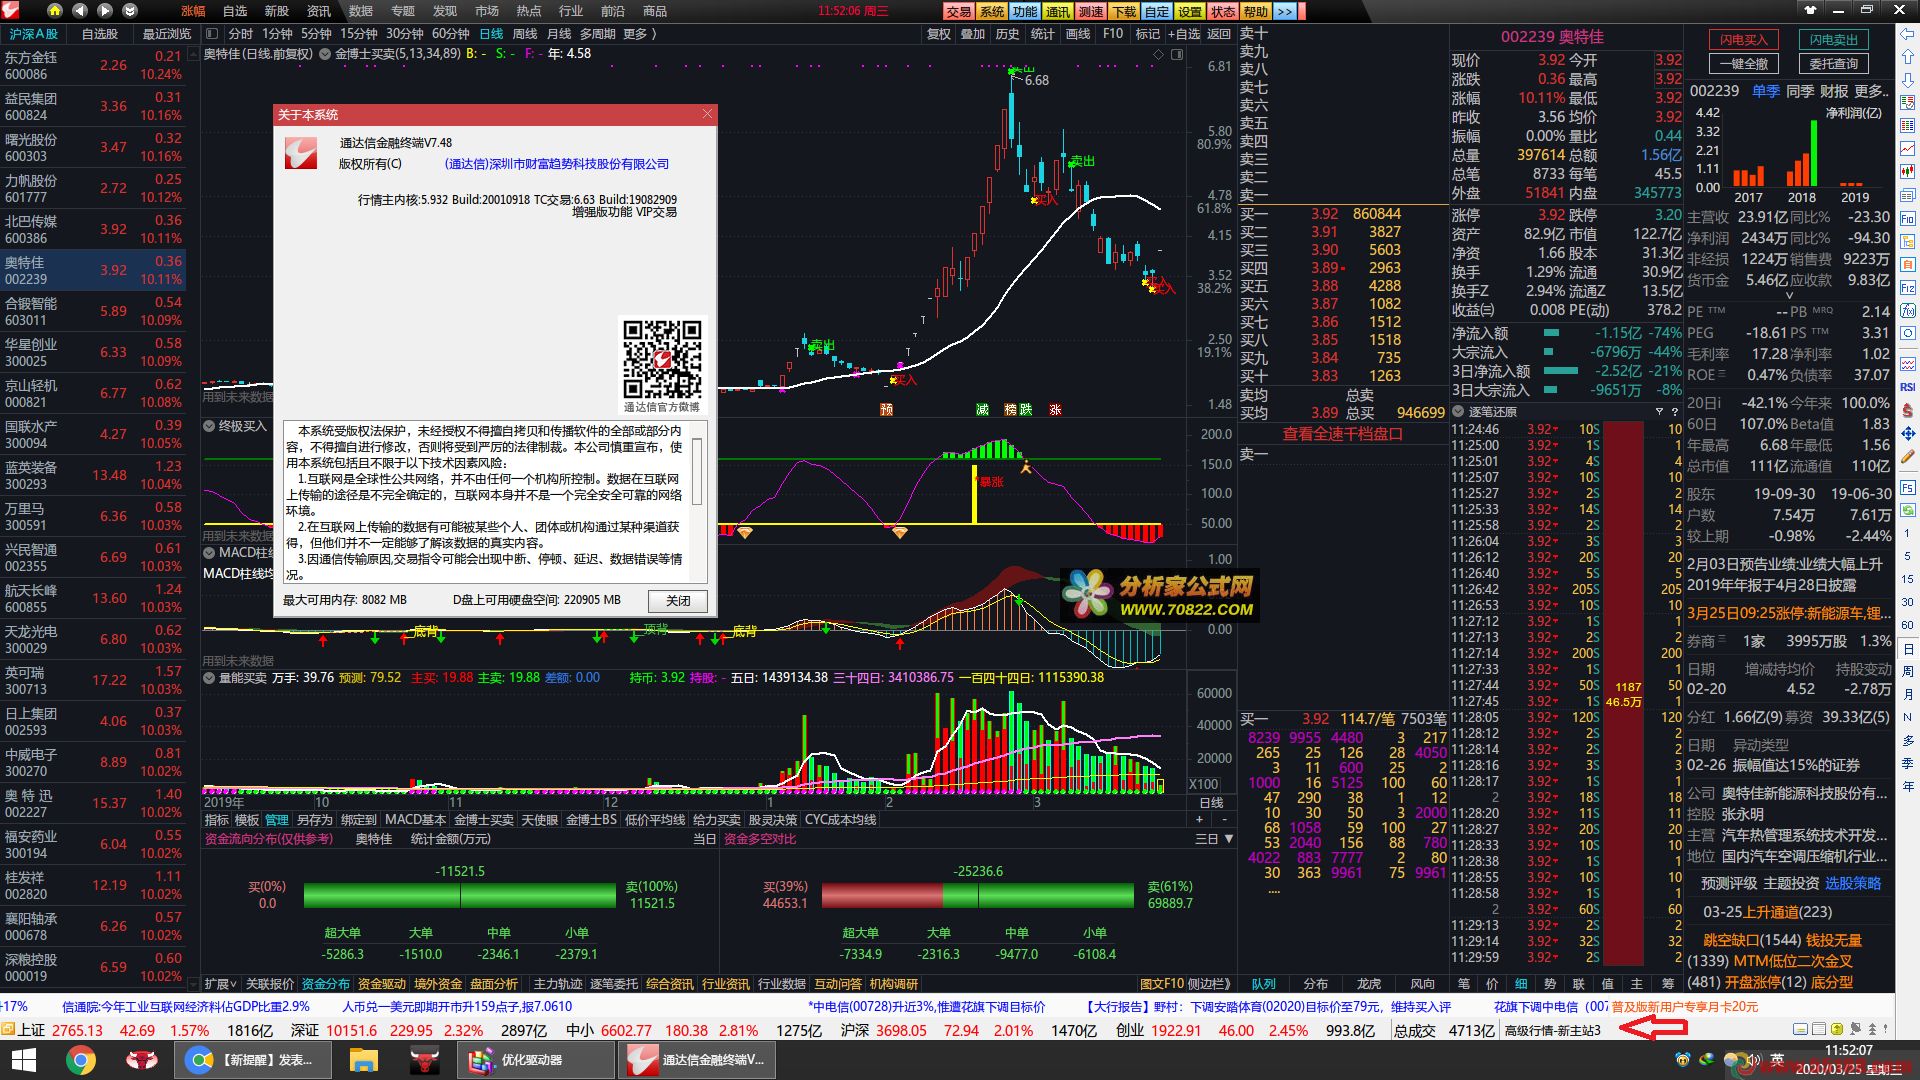Expand the >> more menus button
The image size is (1920, 1080).
click(1285, 11)
